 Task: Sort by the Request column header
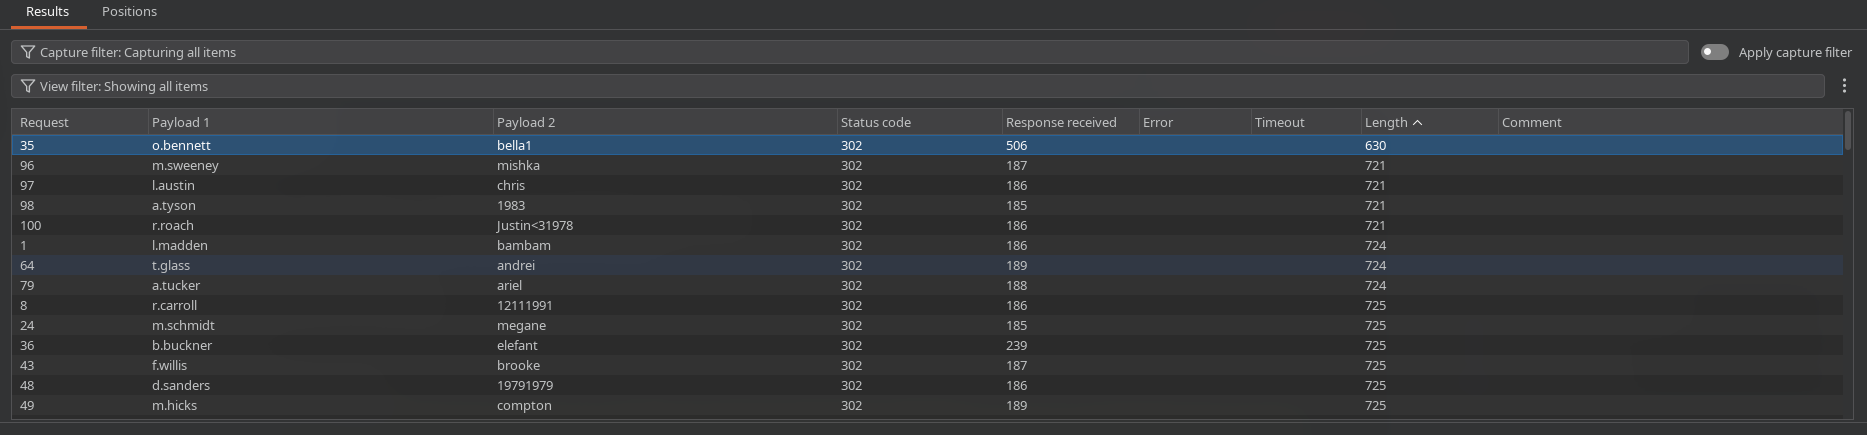tap(80, 122)
